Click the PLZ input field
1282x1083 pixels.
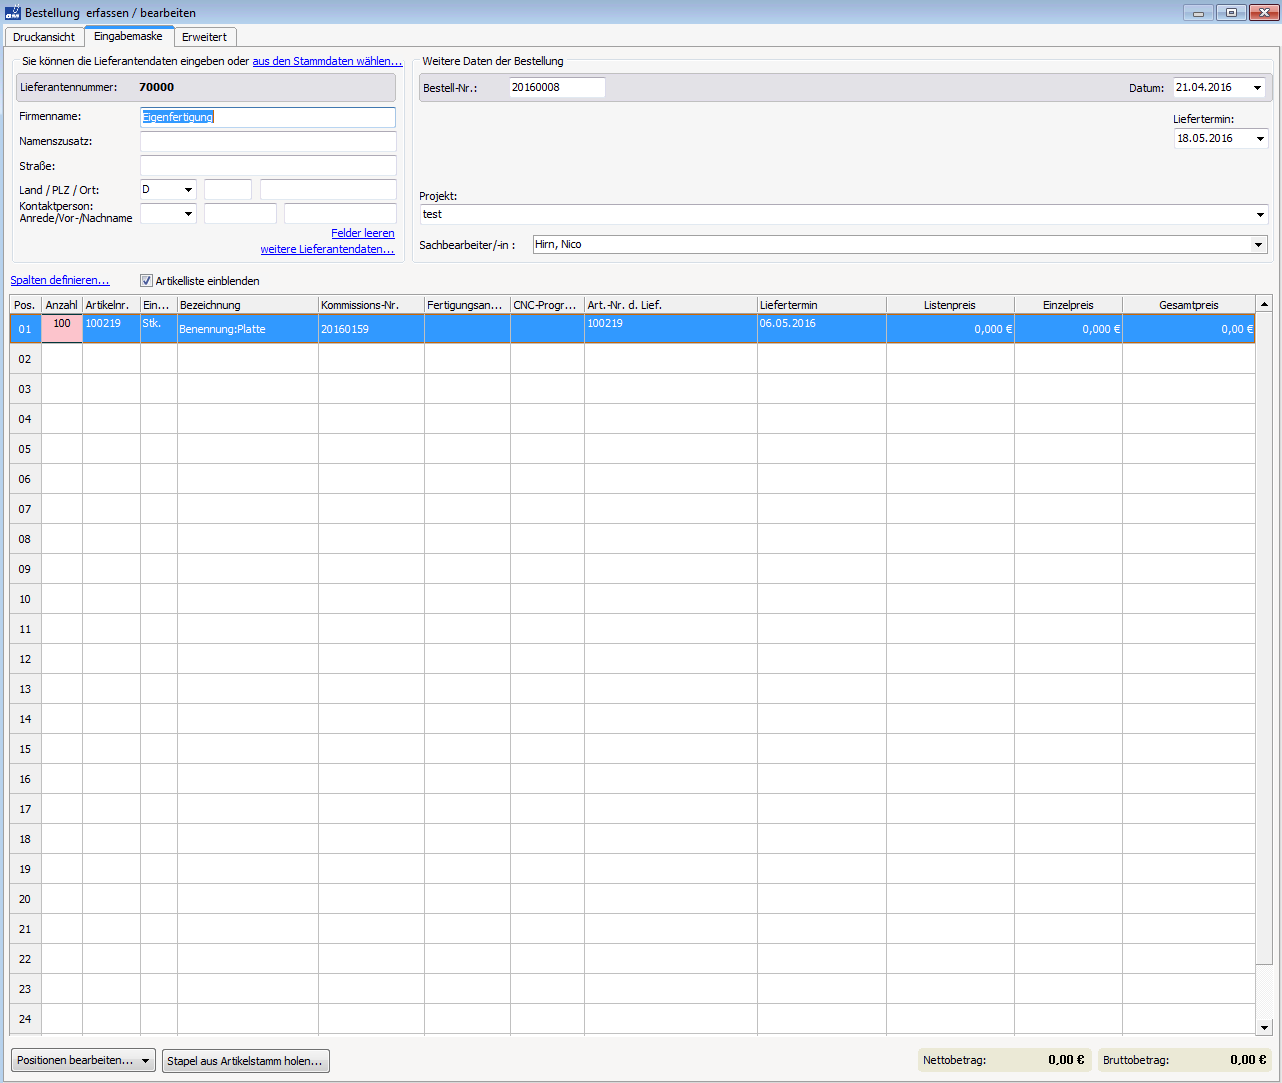[228, 190]
